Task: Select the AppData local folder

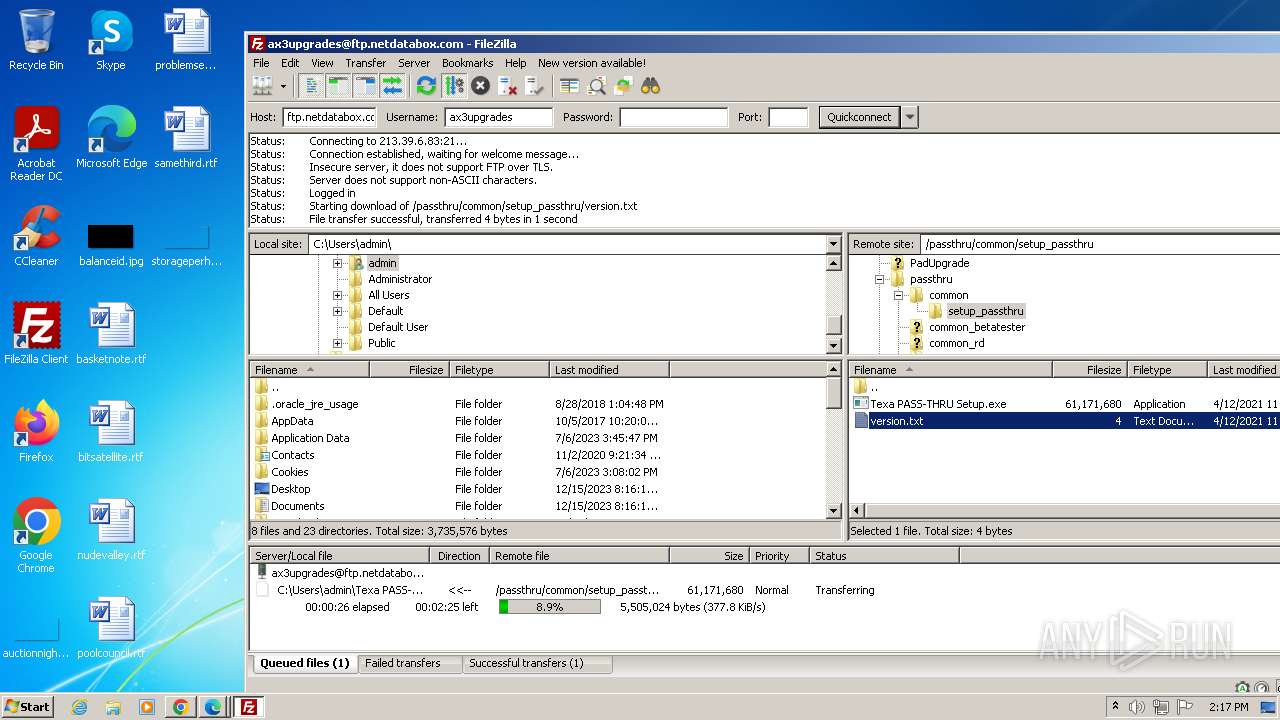Action: 292,421
